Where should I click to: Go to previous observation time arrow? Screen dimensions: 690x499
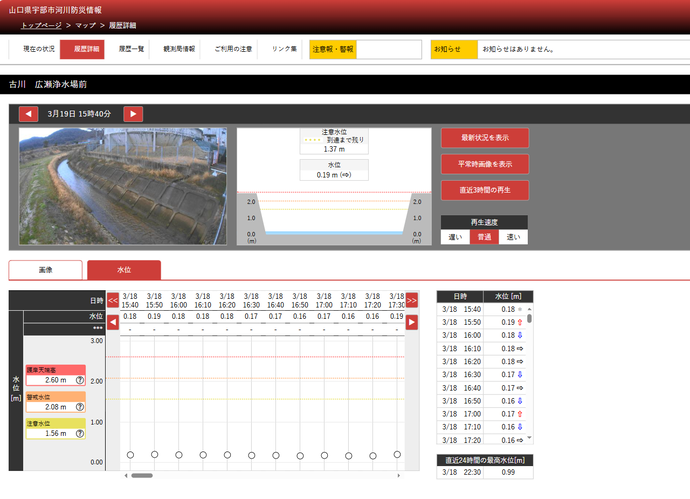tap(28, 114)
